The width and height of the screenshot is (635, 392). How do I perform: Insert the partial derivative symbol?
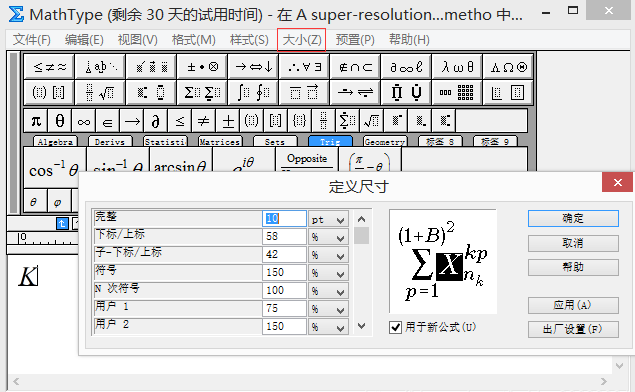tap(156, 121)
